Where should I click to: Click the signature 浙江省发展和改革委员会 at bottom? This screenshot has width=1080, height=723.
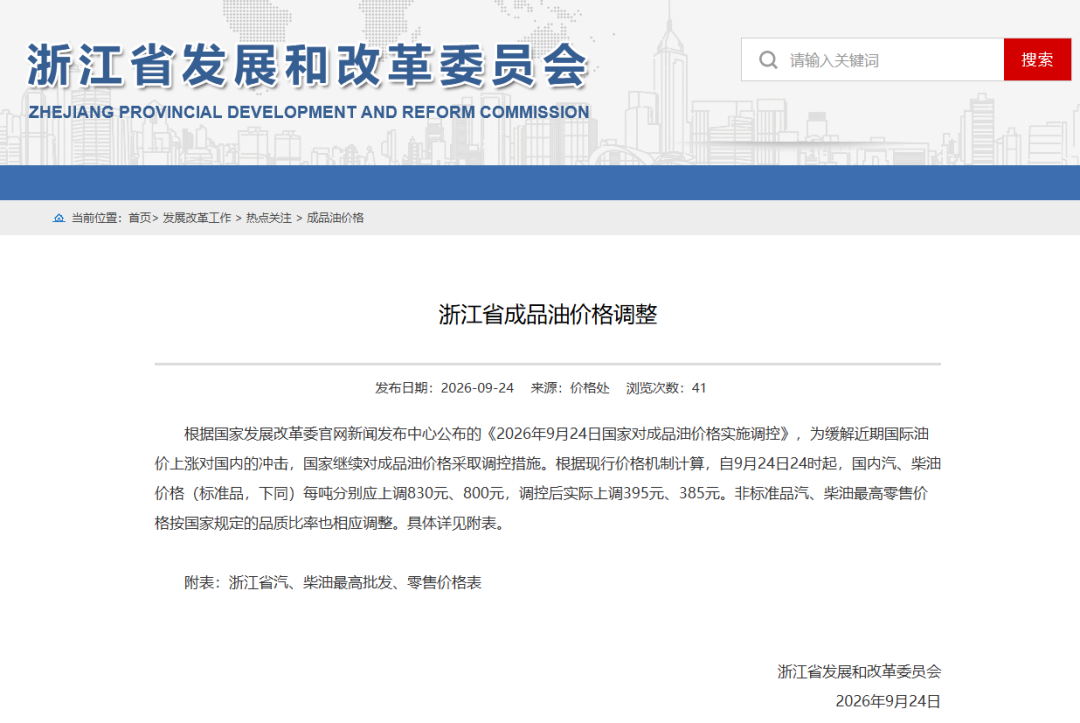click(859, 671)
